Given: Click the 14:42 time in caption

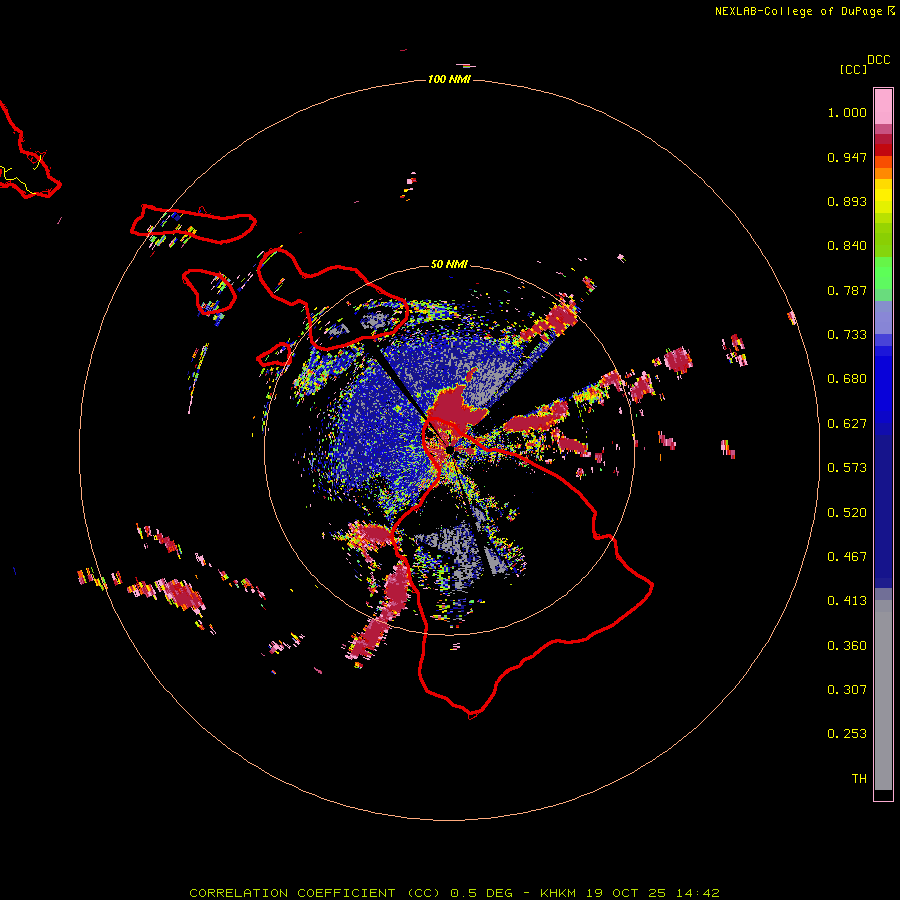Looking at the screenshot, I should [697, 893].
